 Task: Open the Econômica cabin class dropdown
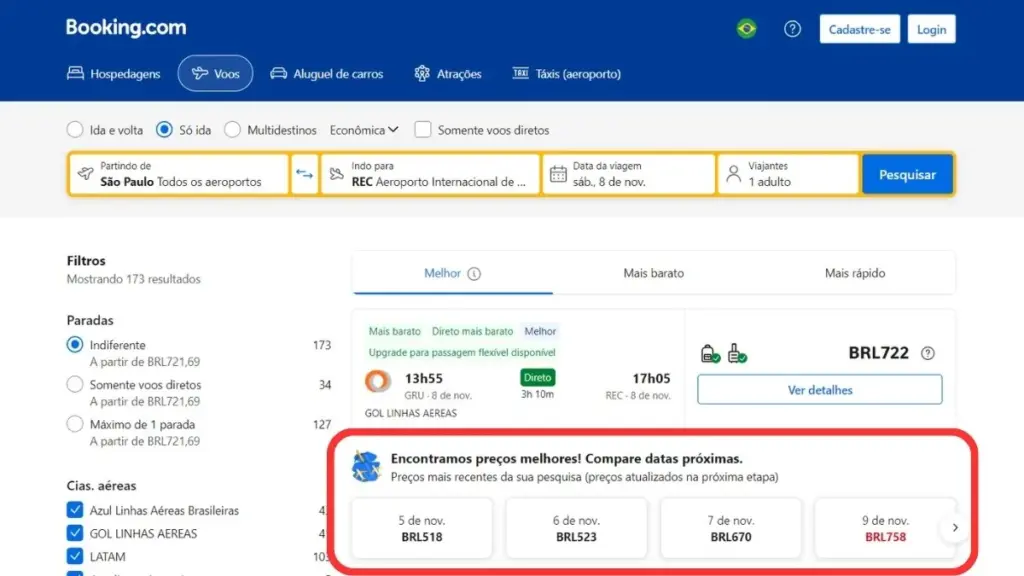[x=364, y=130]
